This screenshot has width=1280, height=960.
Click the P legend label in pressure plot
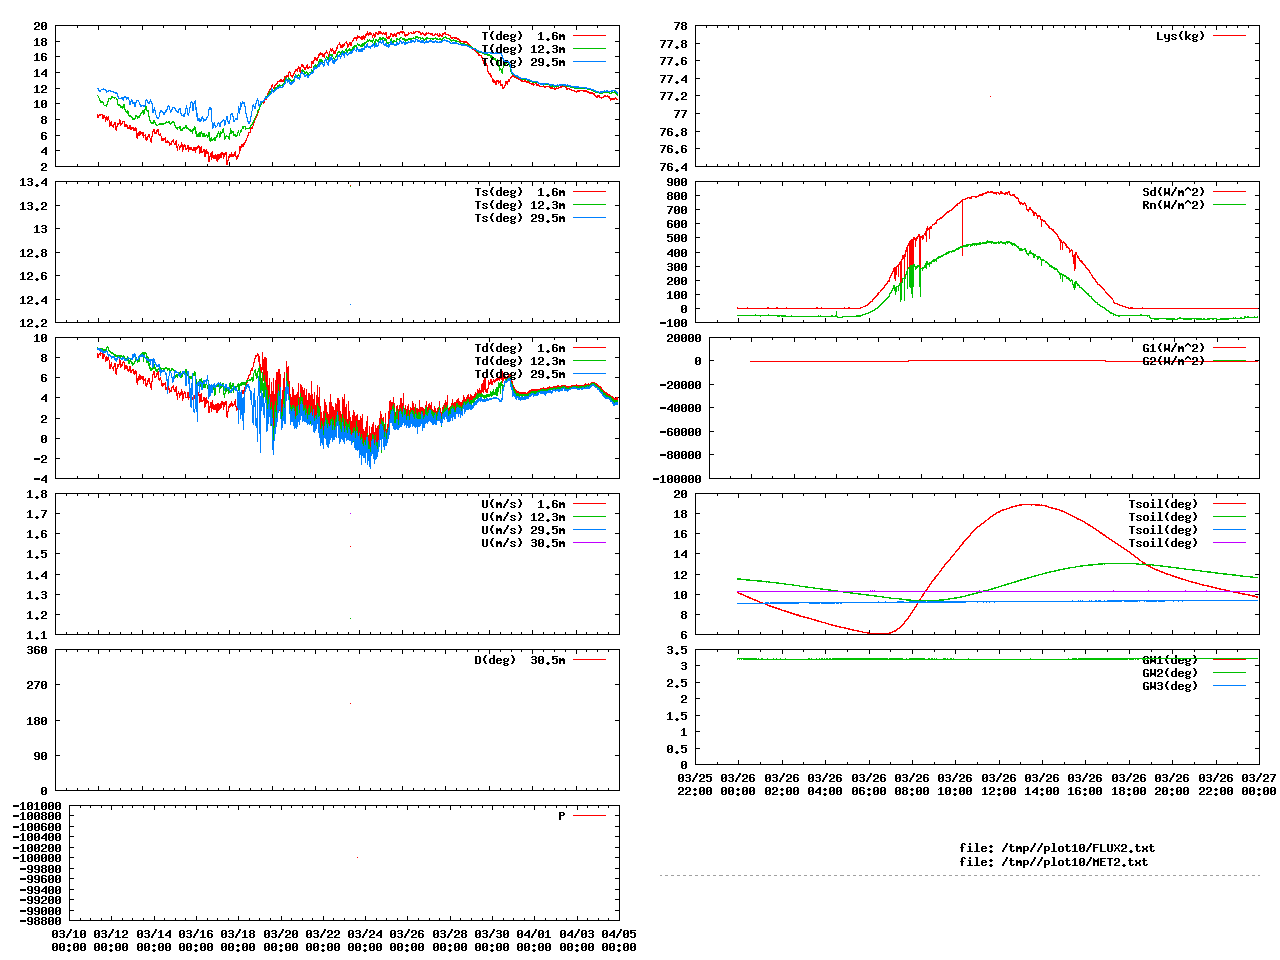562,816
